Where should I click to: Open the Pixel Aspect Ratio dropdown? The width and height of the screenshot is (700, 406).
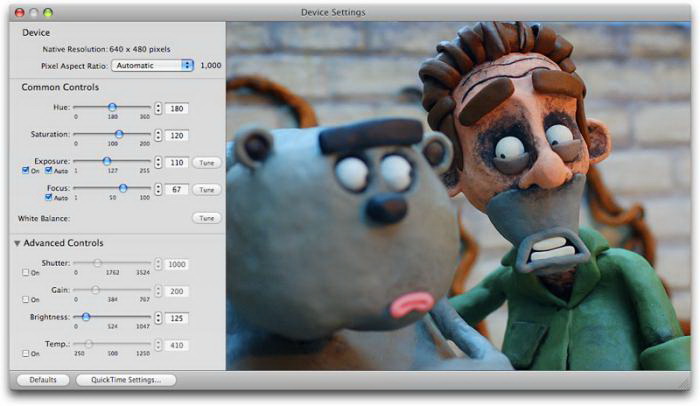click(152, 65)
